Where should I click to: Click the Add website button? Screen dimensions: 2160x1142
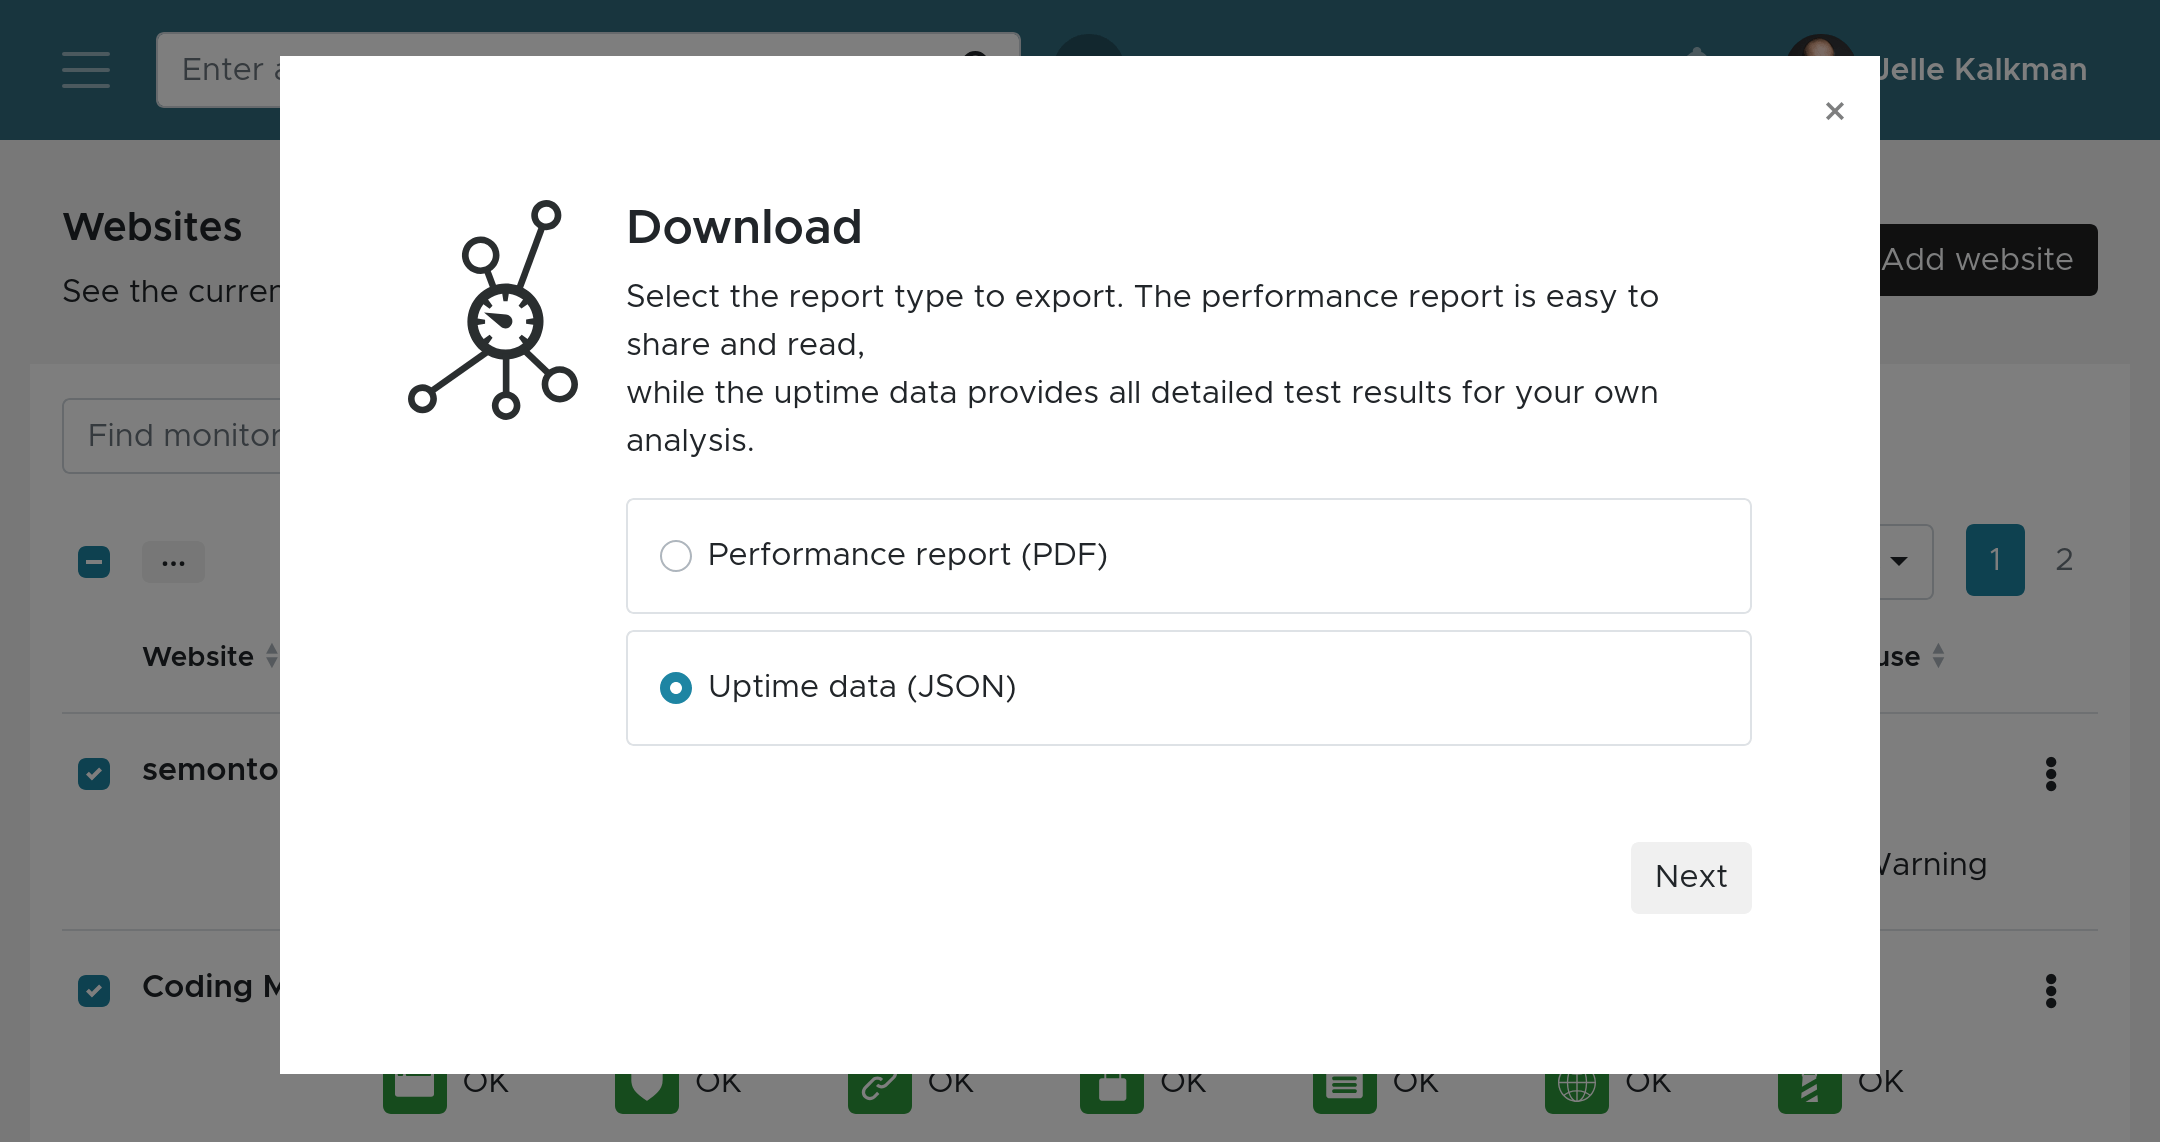[1986, 260]
